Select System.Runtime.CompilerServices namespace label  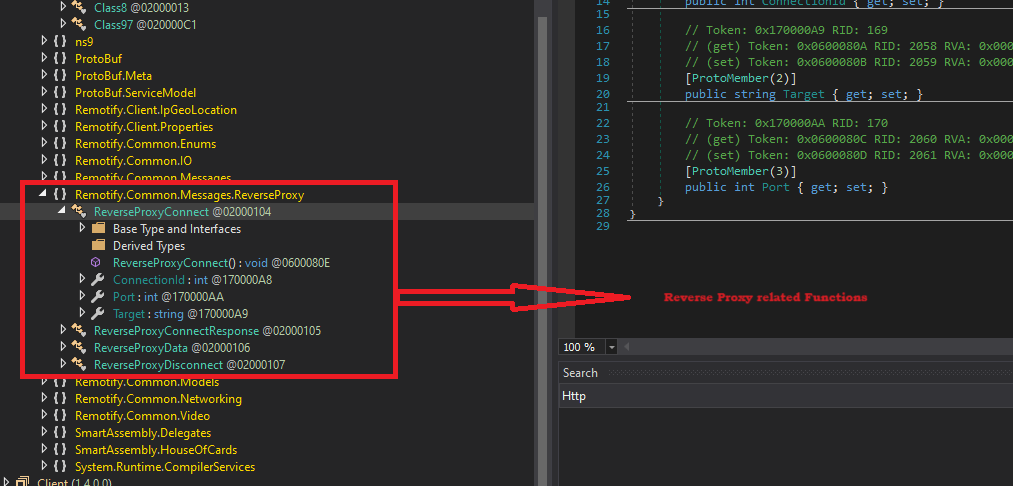(x=165, y=467)
